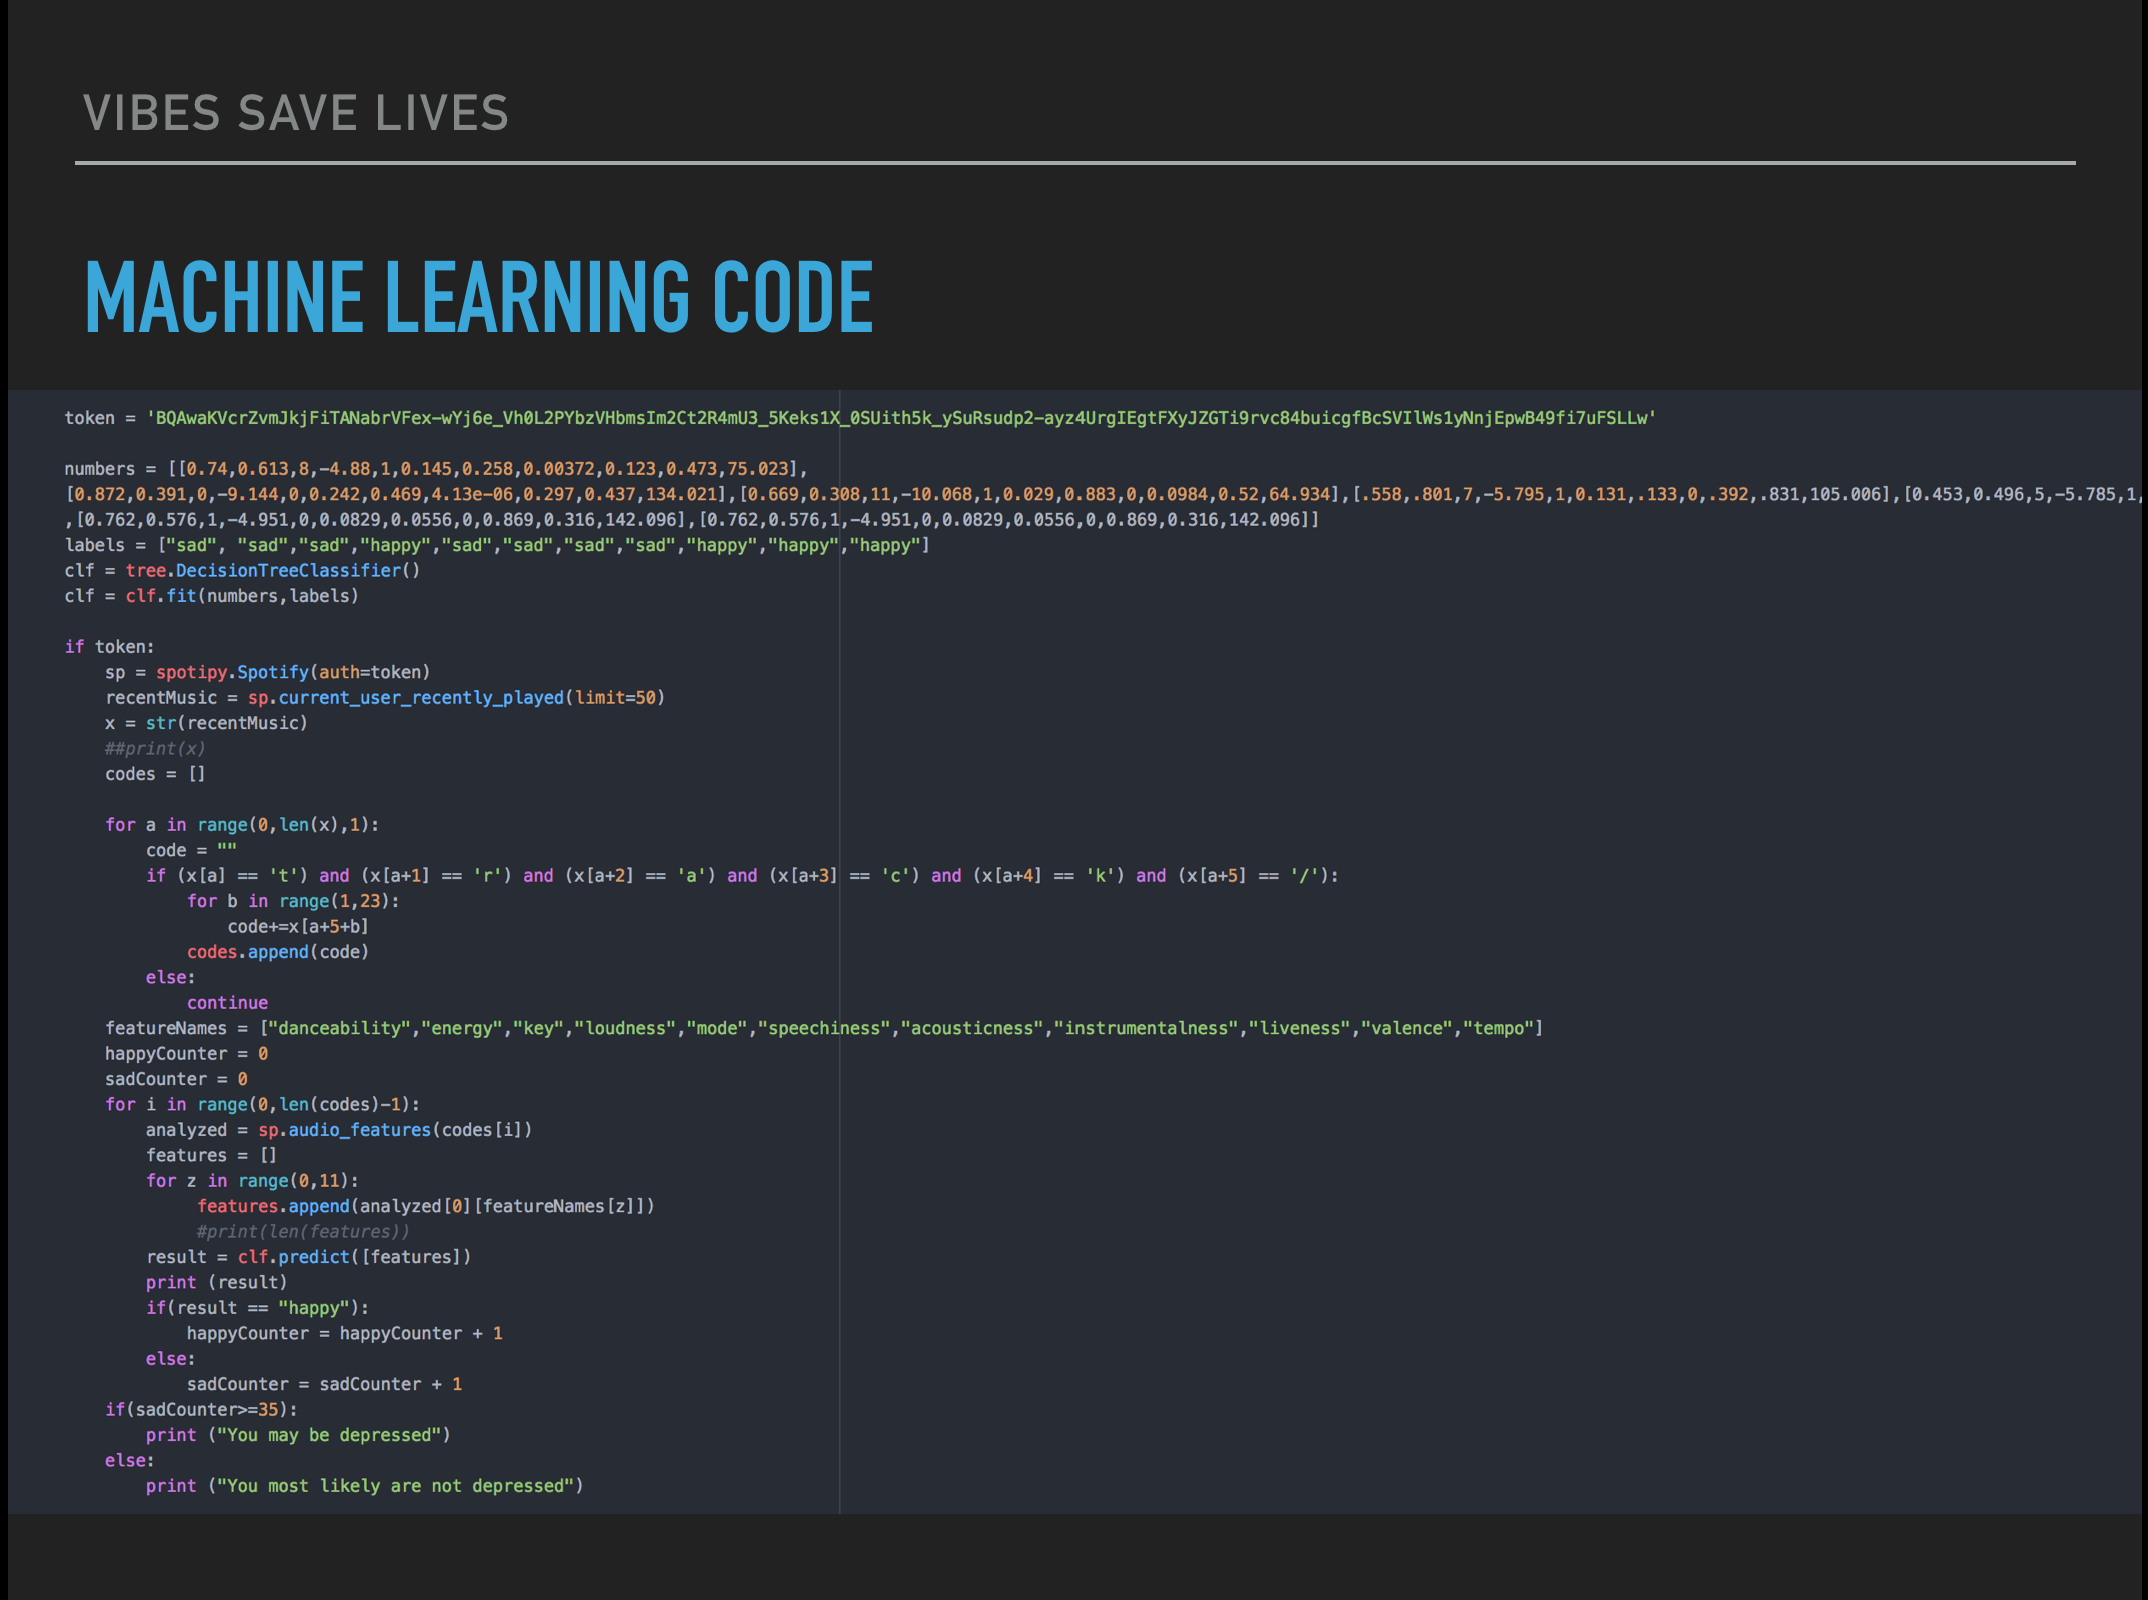This screenshot has height=1600, width=2148.
Task: Click the green token string value
Action: pos(900,418)
